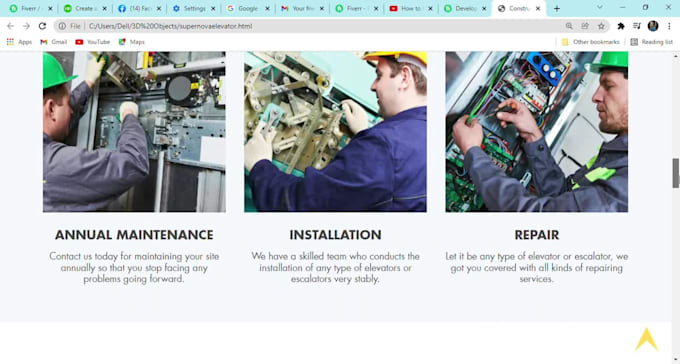Click the INSTALLATION heading

(x=335, y=235)
